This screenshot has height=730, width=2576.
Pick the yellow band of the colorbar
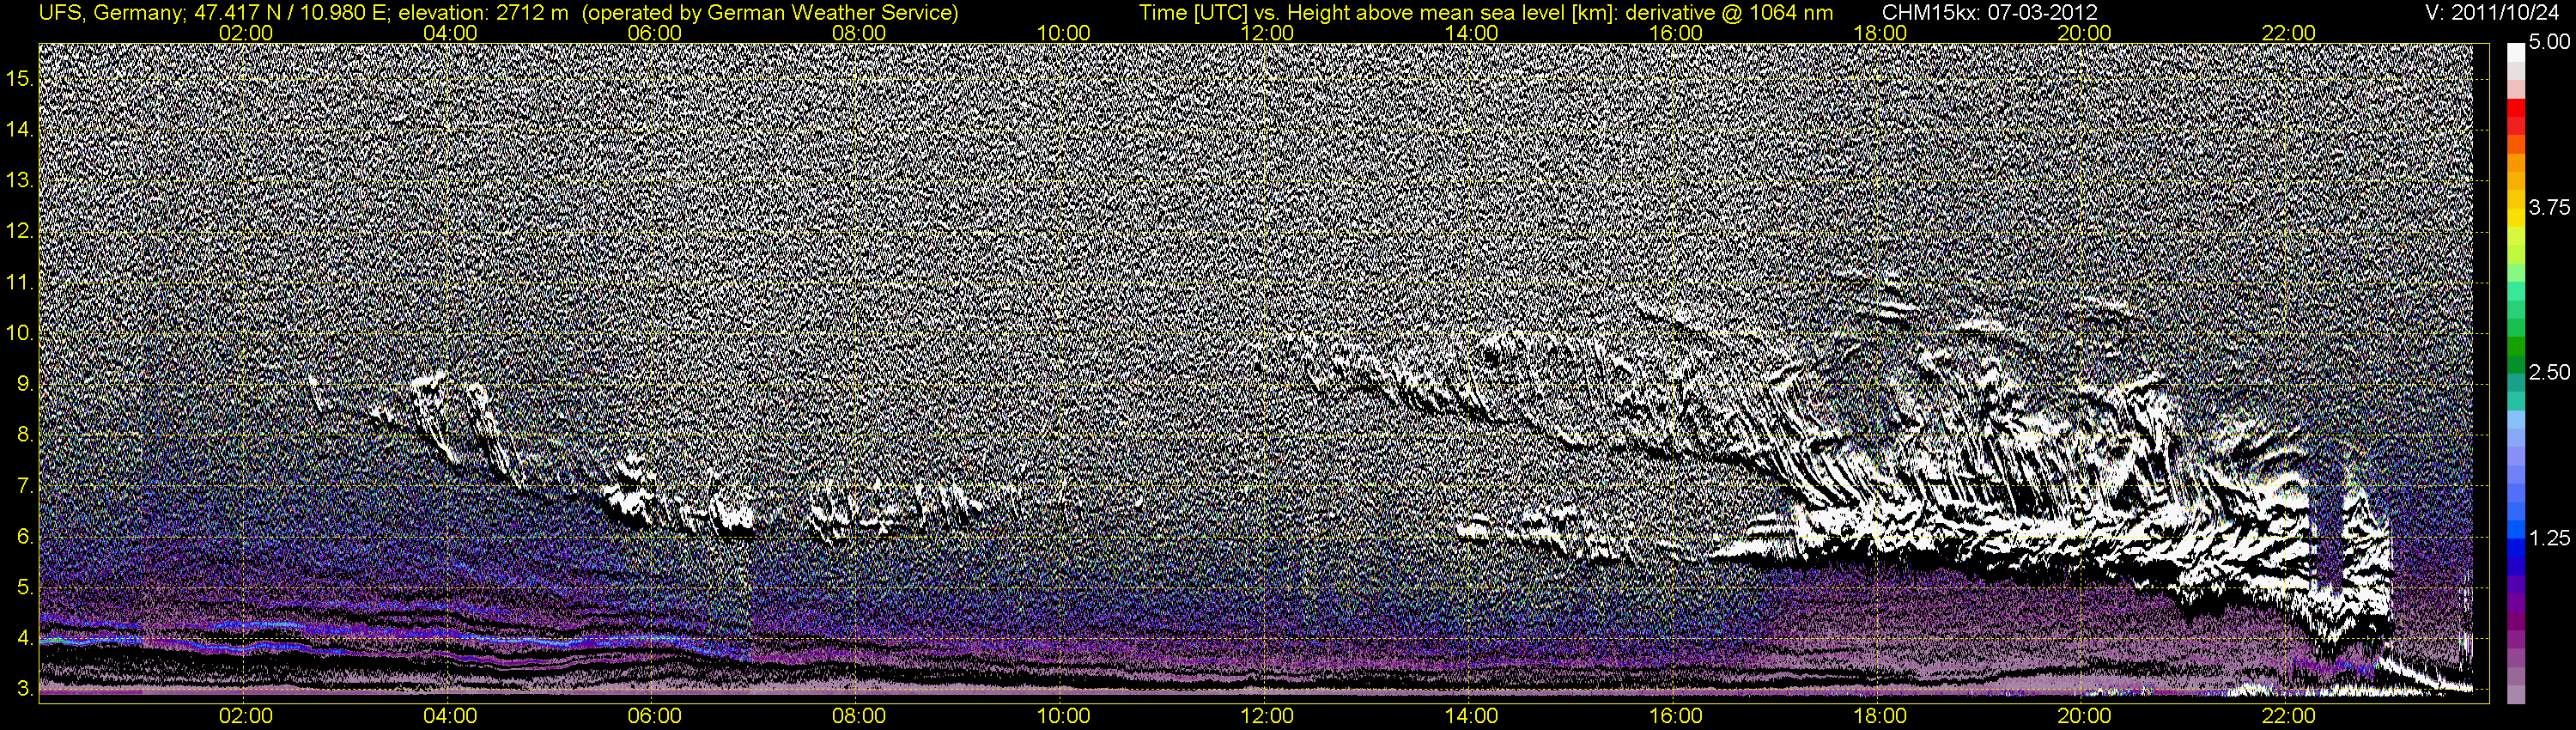2515,219
